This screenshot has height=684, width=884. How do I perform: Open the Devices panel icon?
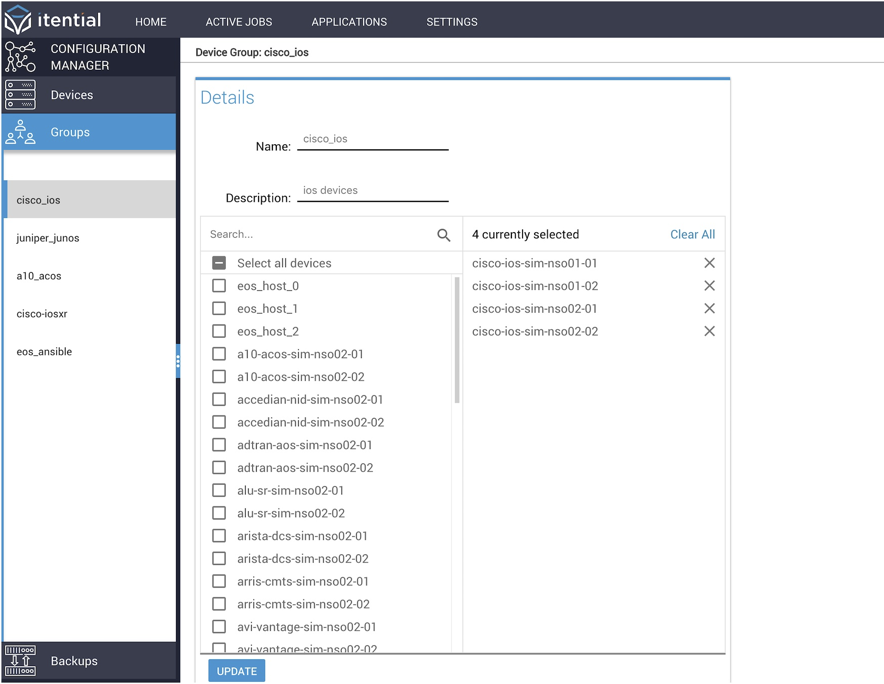coord(20,94)
